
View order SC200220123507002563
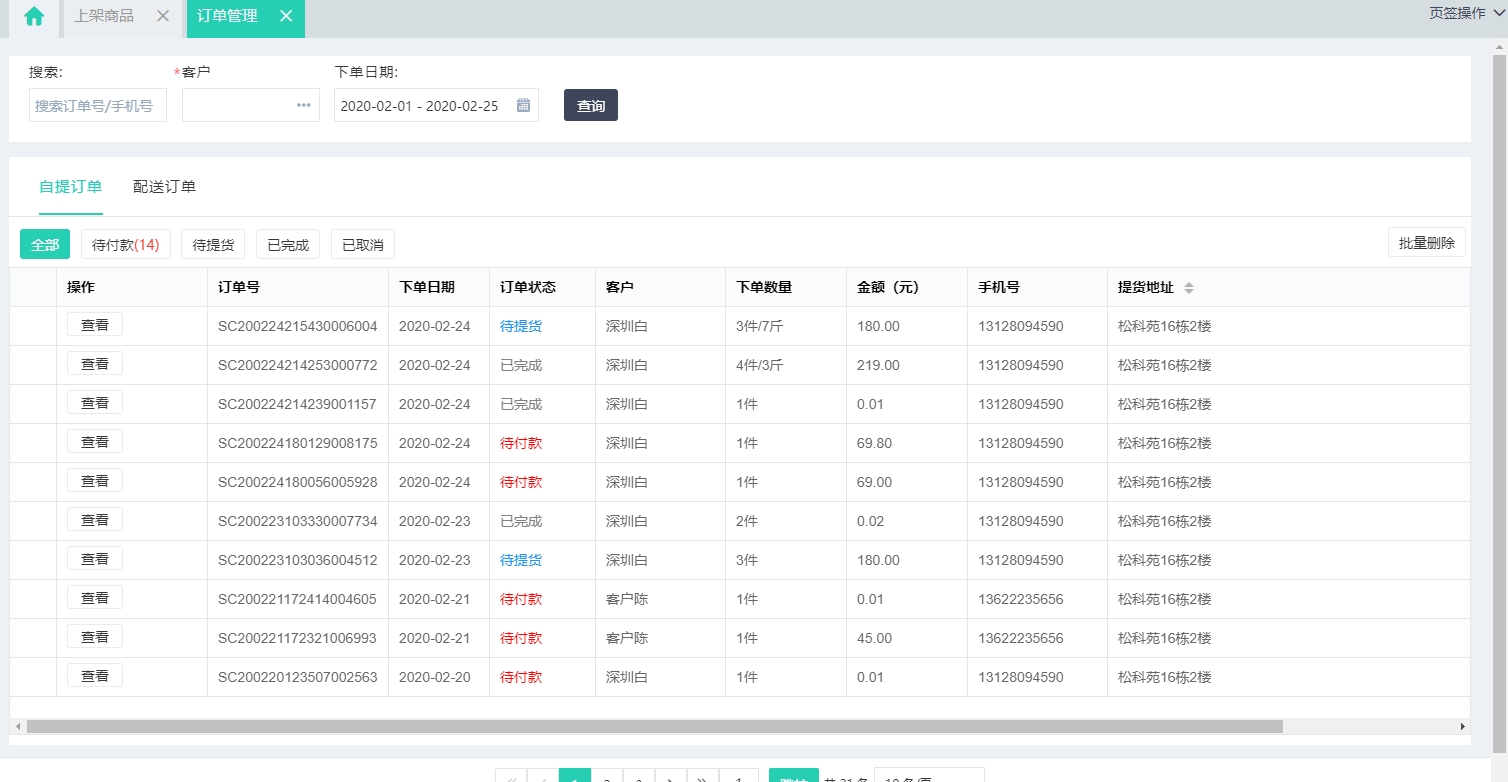click(x=95, y=675)
